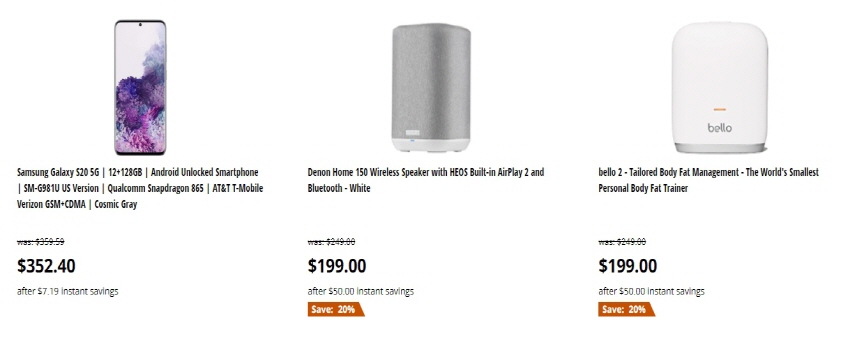Click the after $7.19 instant savings text
850x364 pixels.
[67, 291]
